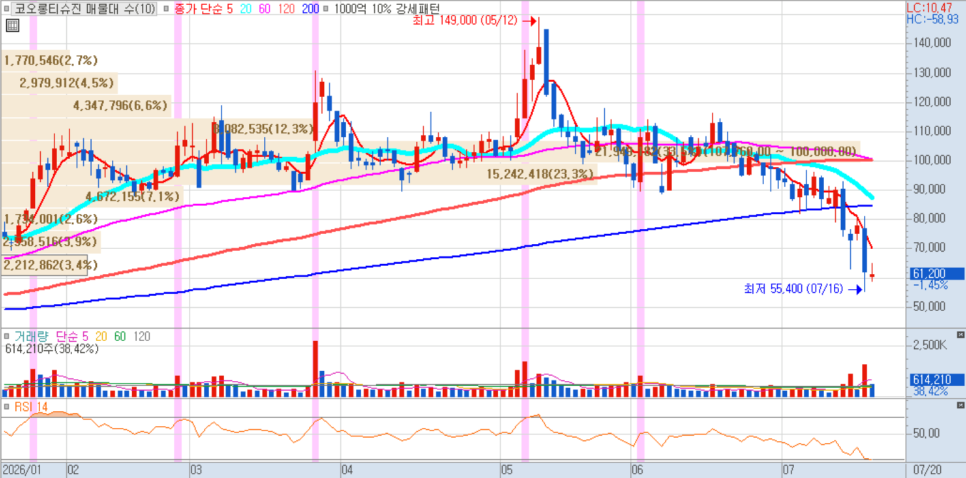Click the 2,500K volume axis label
Image resolution: width=966 pixels, height=478 pixels.
pyautogui.click(x=928, y=345)
